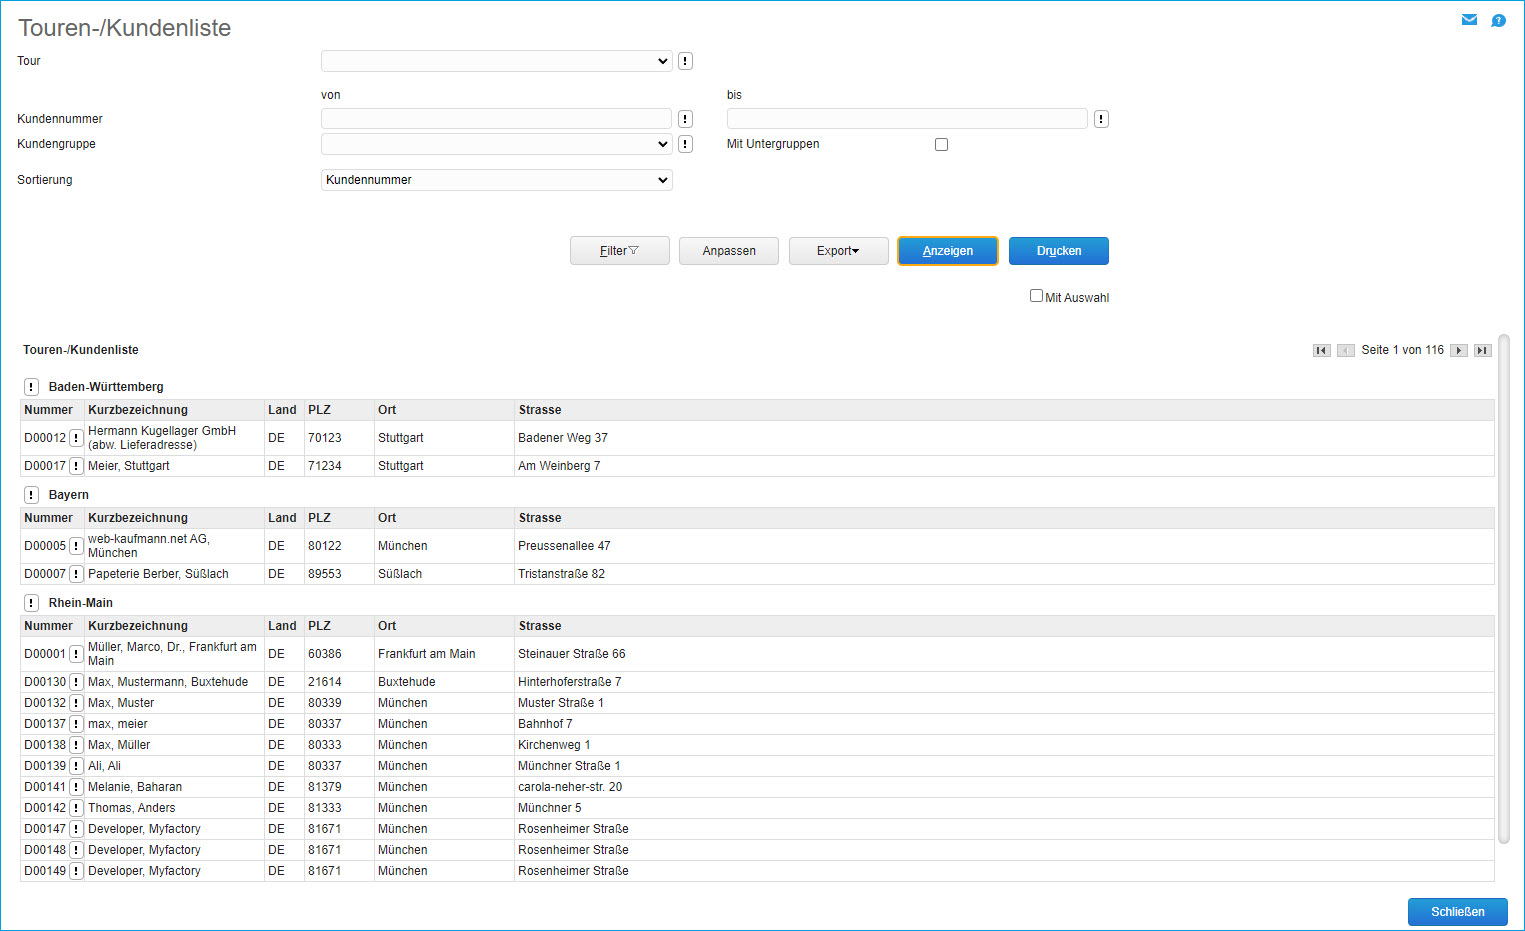Open info icon for customer D00130
The image size is (1525, 931).
click(76, 682)
